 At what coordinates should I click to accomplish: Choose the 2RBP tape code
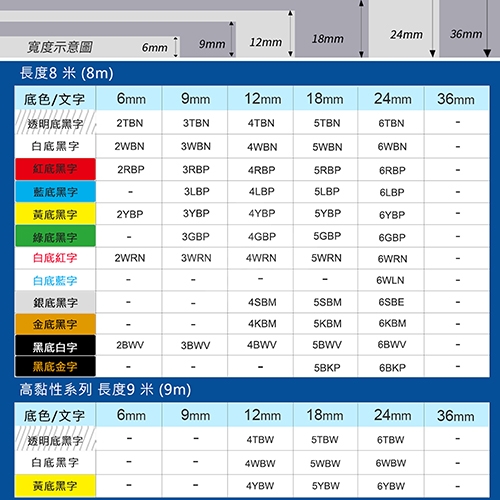tap(131, 170)
